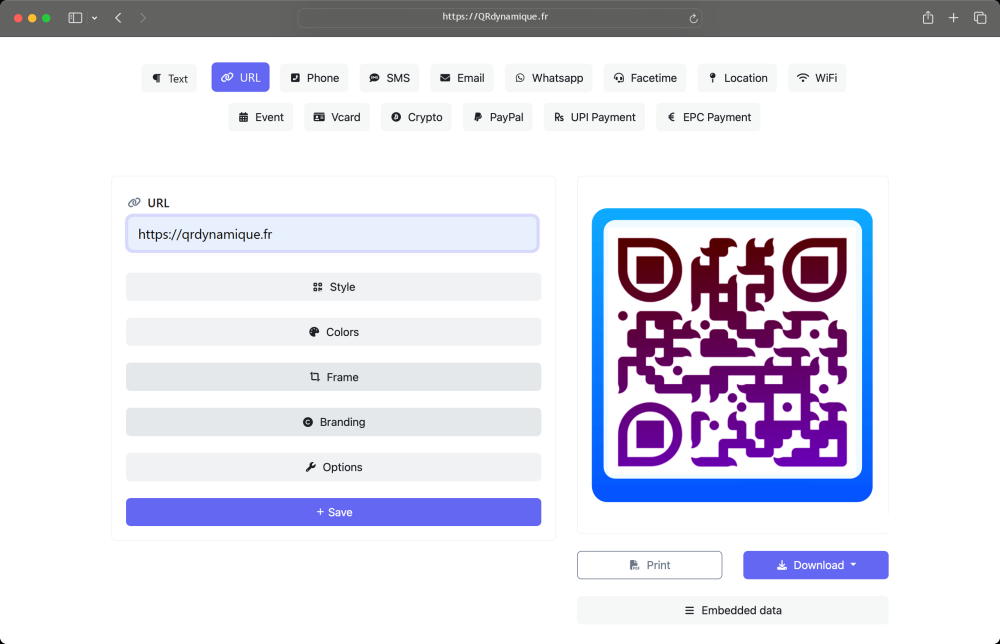Save the QR code
1000x644 pixels.
[334, 512]
